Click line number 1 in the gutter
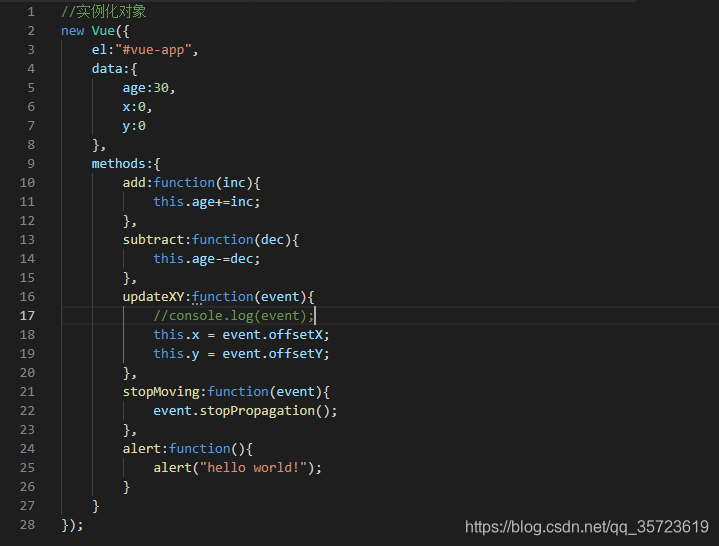719x546 pixels. pos(31,11)
